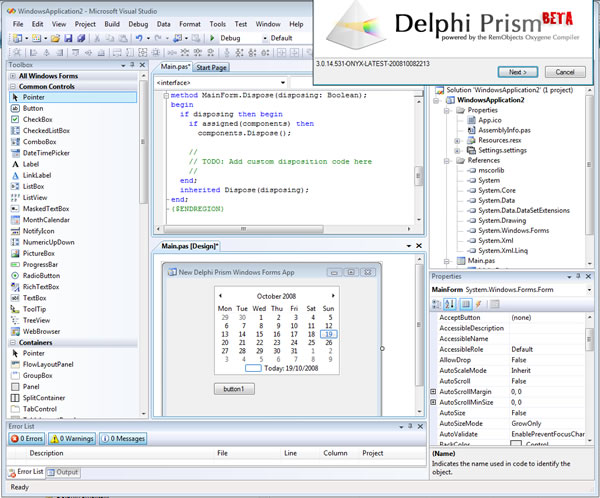Show the Properties grid view button
The height and width of the screenshot is (498, 600).
tap(465, 304)
